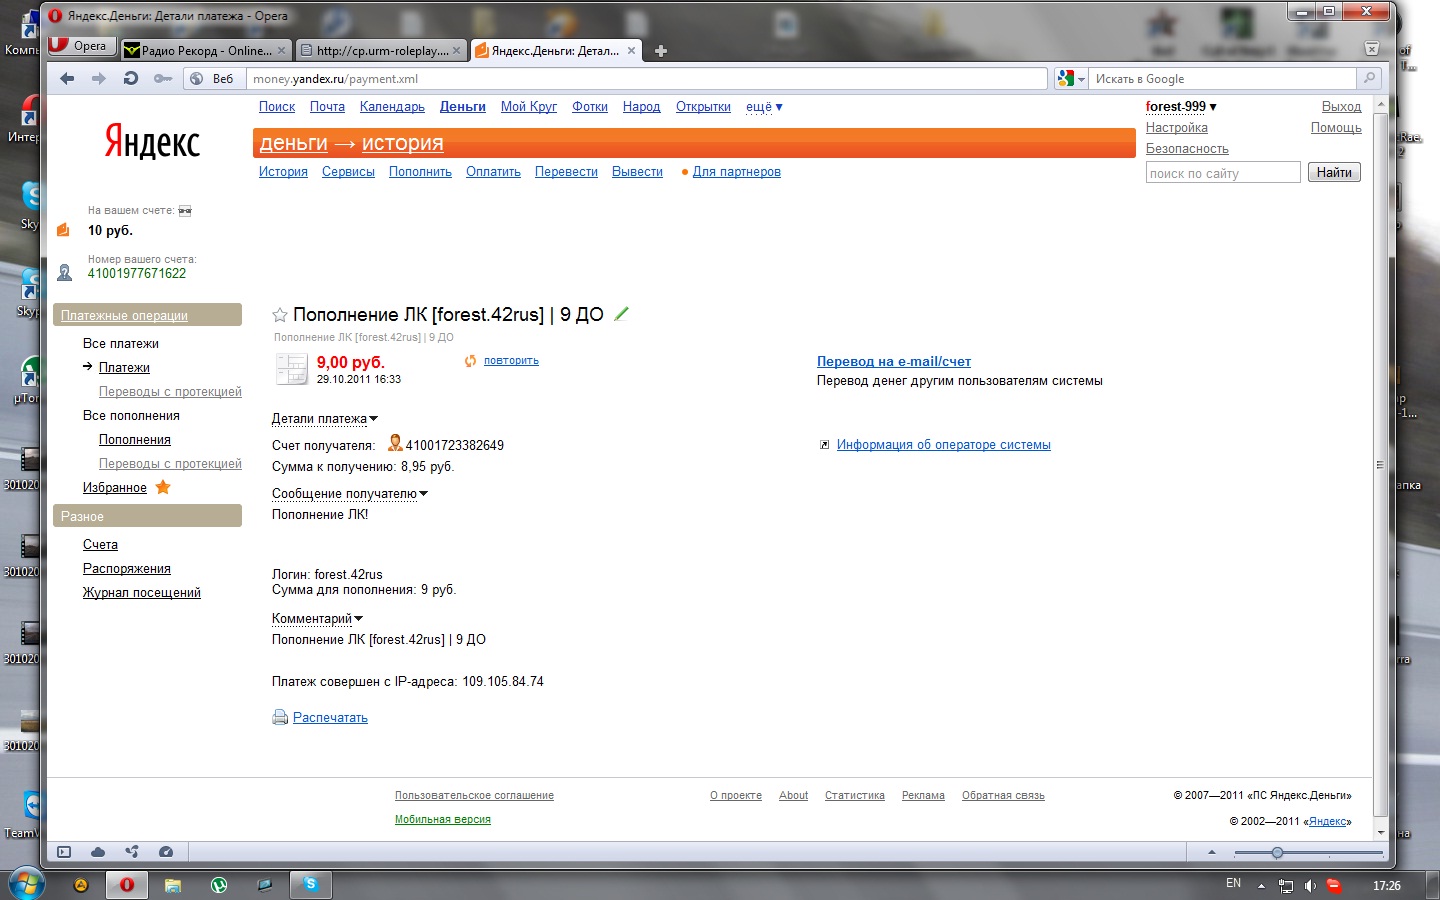Open the Windows Start orb
Viewport: 1440px width, 900px height.
26,884
